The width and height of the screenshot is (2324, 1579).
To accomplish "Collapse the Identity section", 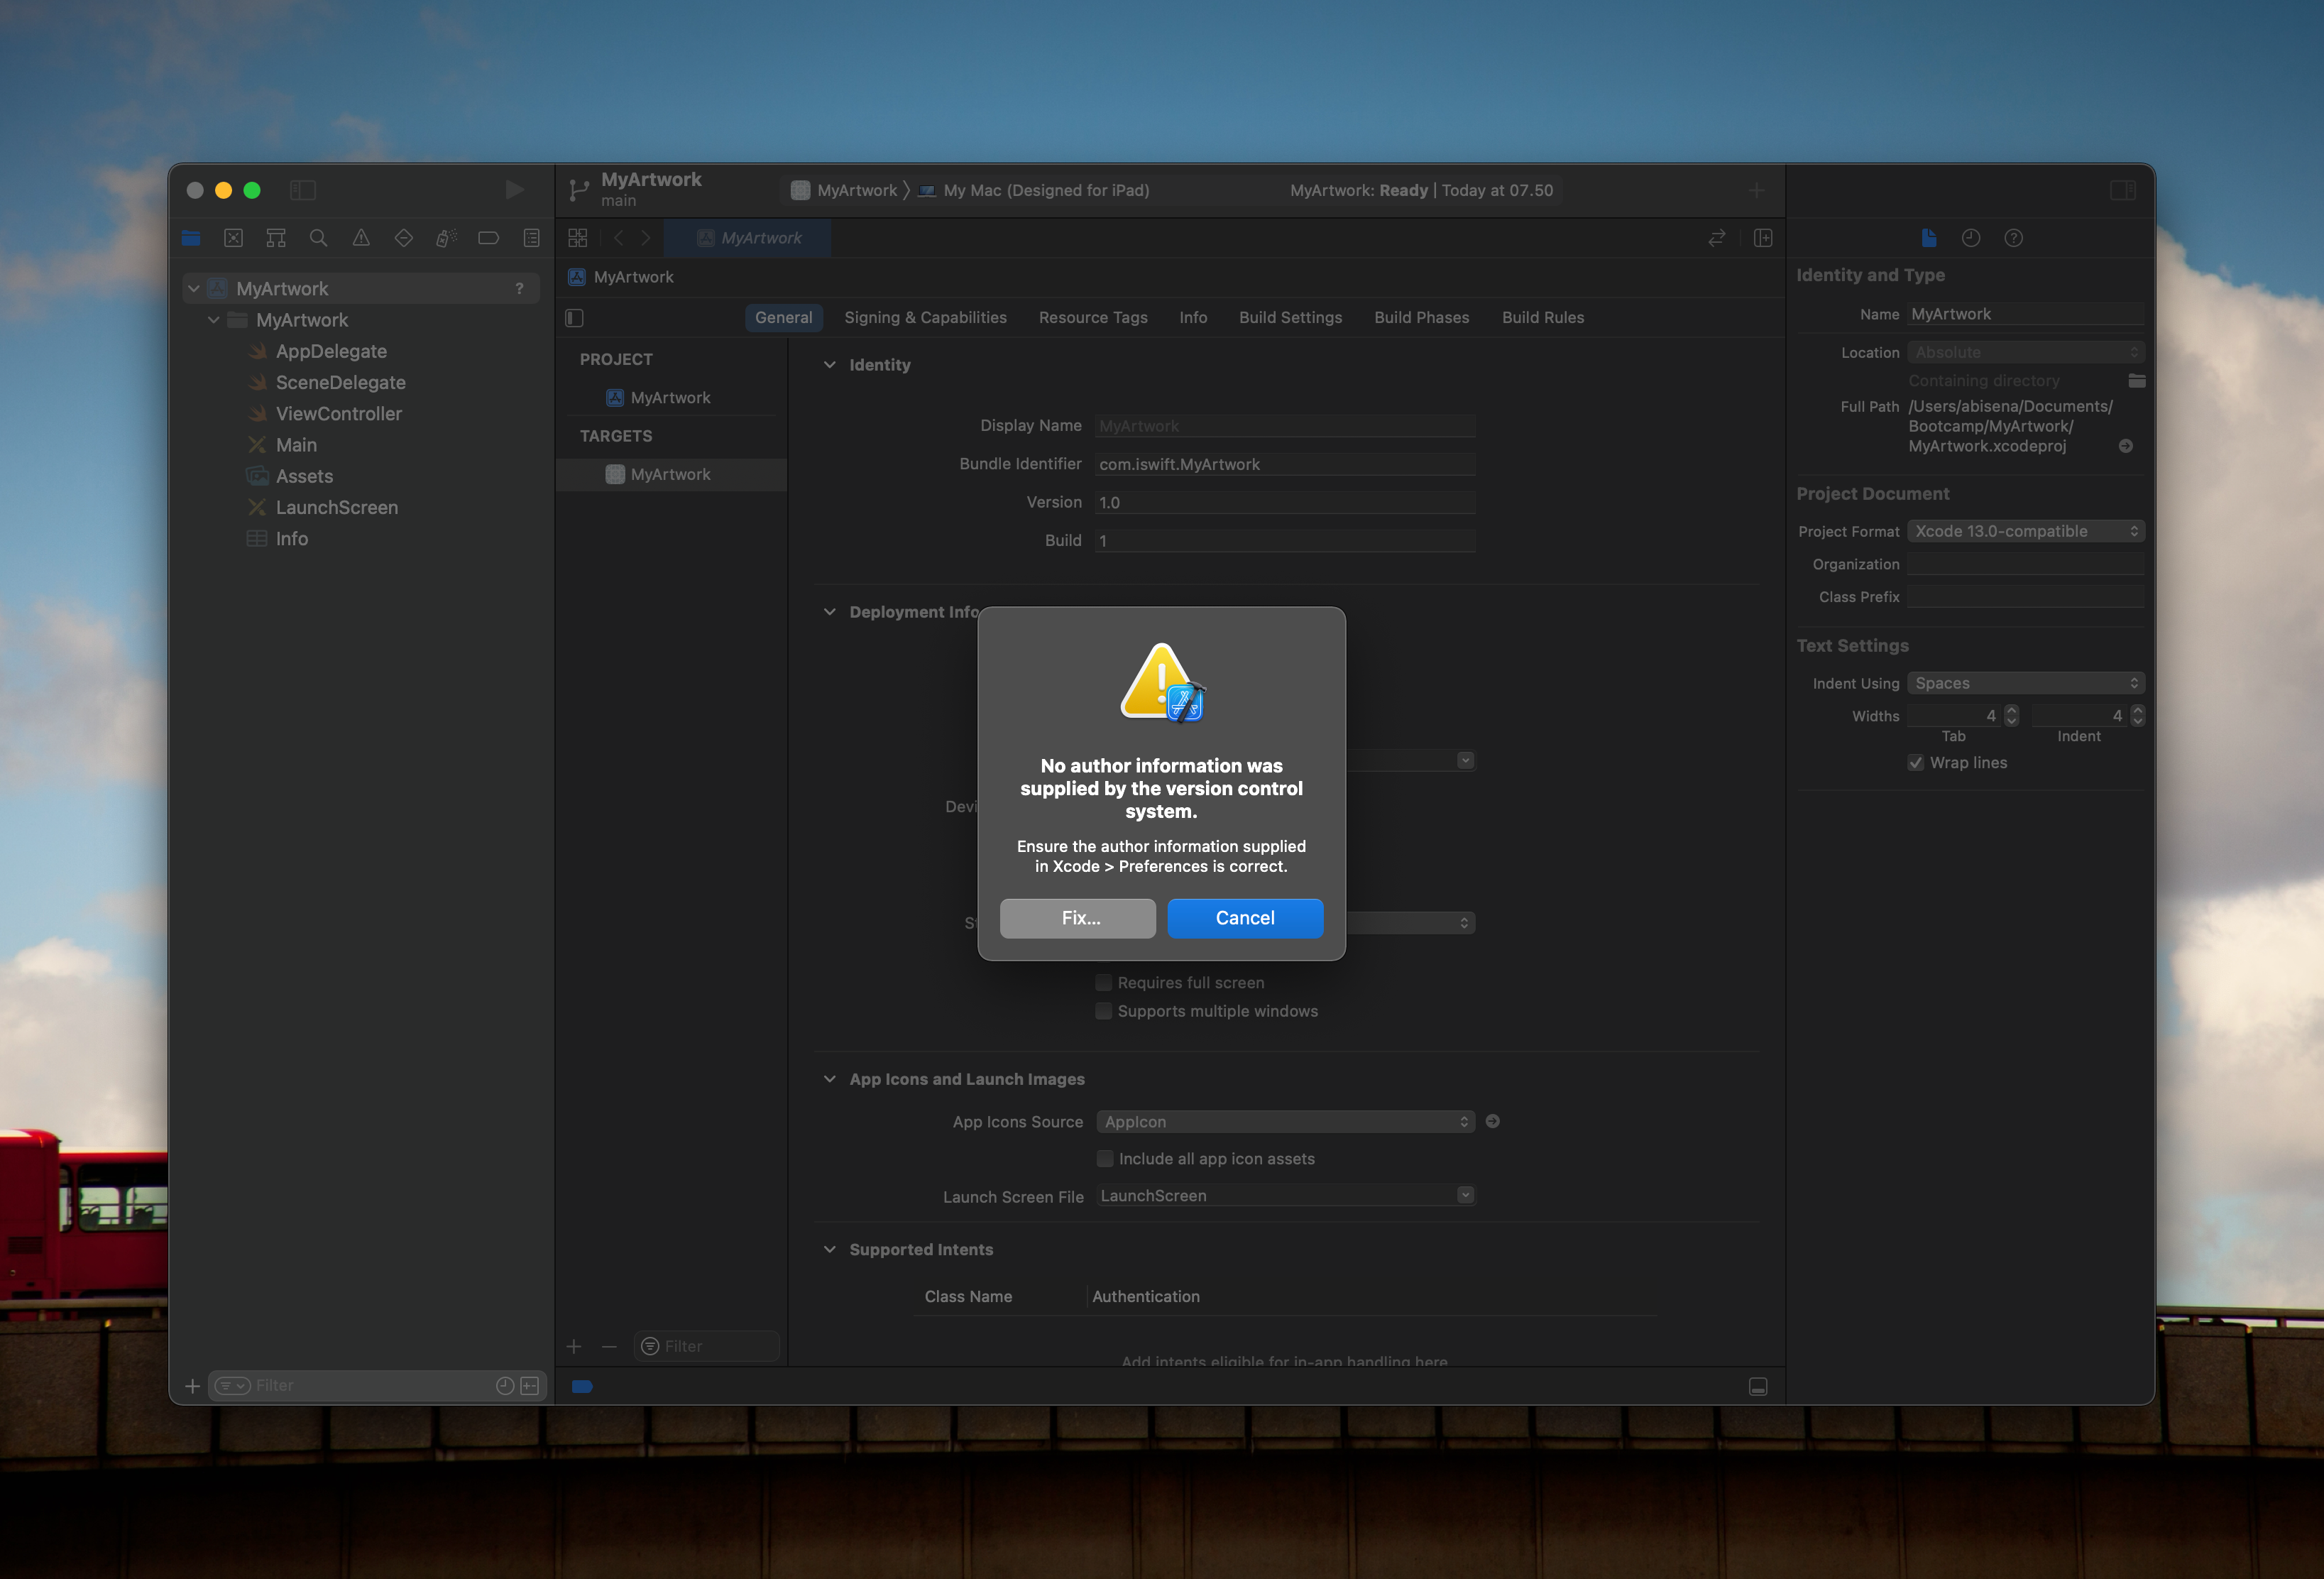I will [830, 365].
